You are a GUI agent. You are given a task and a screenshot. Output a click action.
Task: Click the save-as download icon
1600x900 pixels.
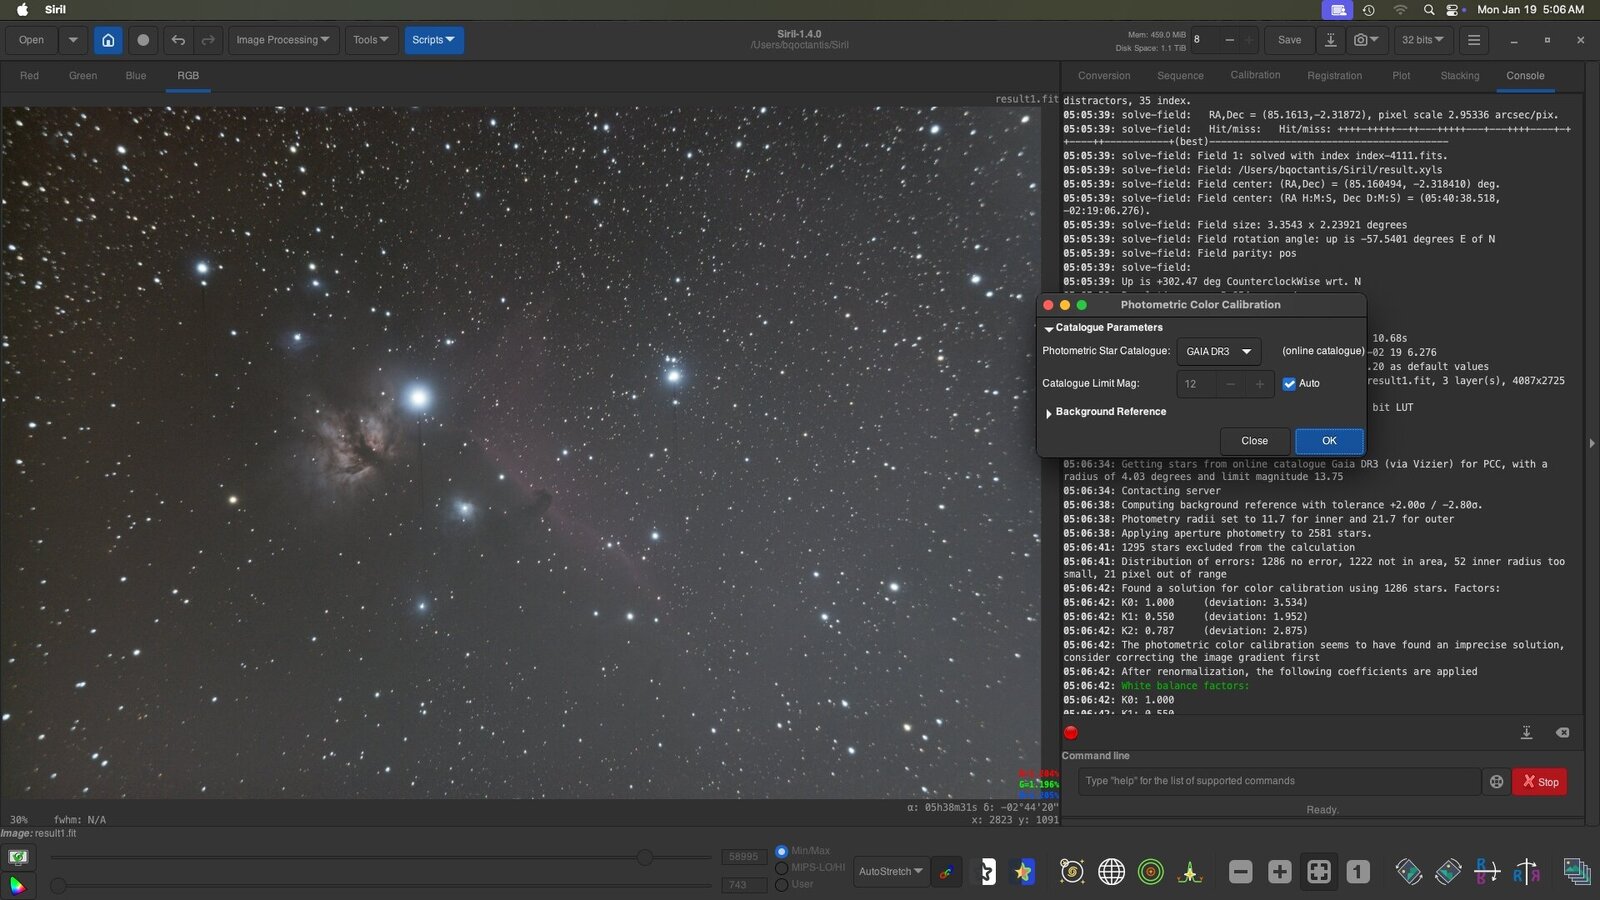(x=1331, y=40)
